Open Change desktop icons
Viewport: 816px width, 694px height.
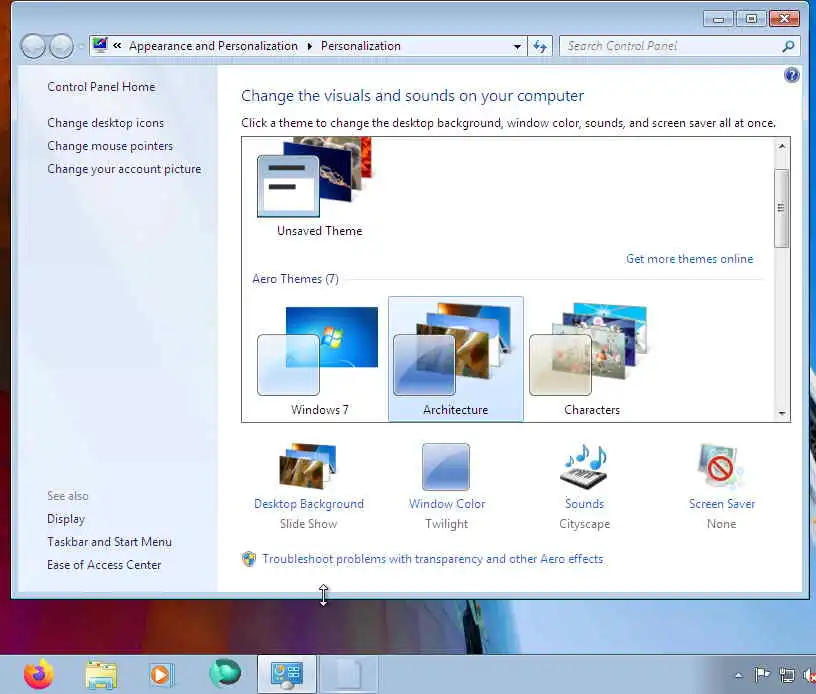[x=106, y=123]
